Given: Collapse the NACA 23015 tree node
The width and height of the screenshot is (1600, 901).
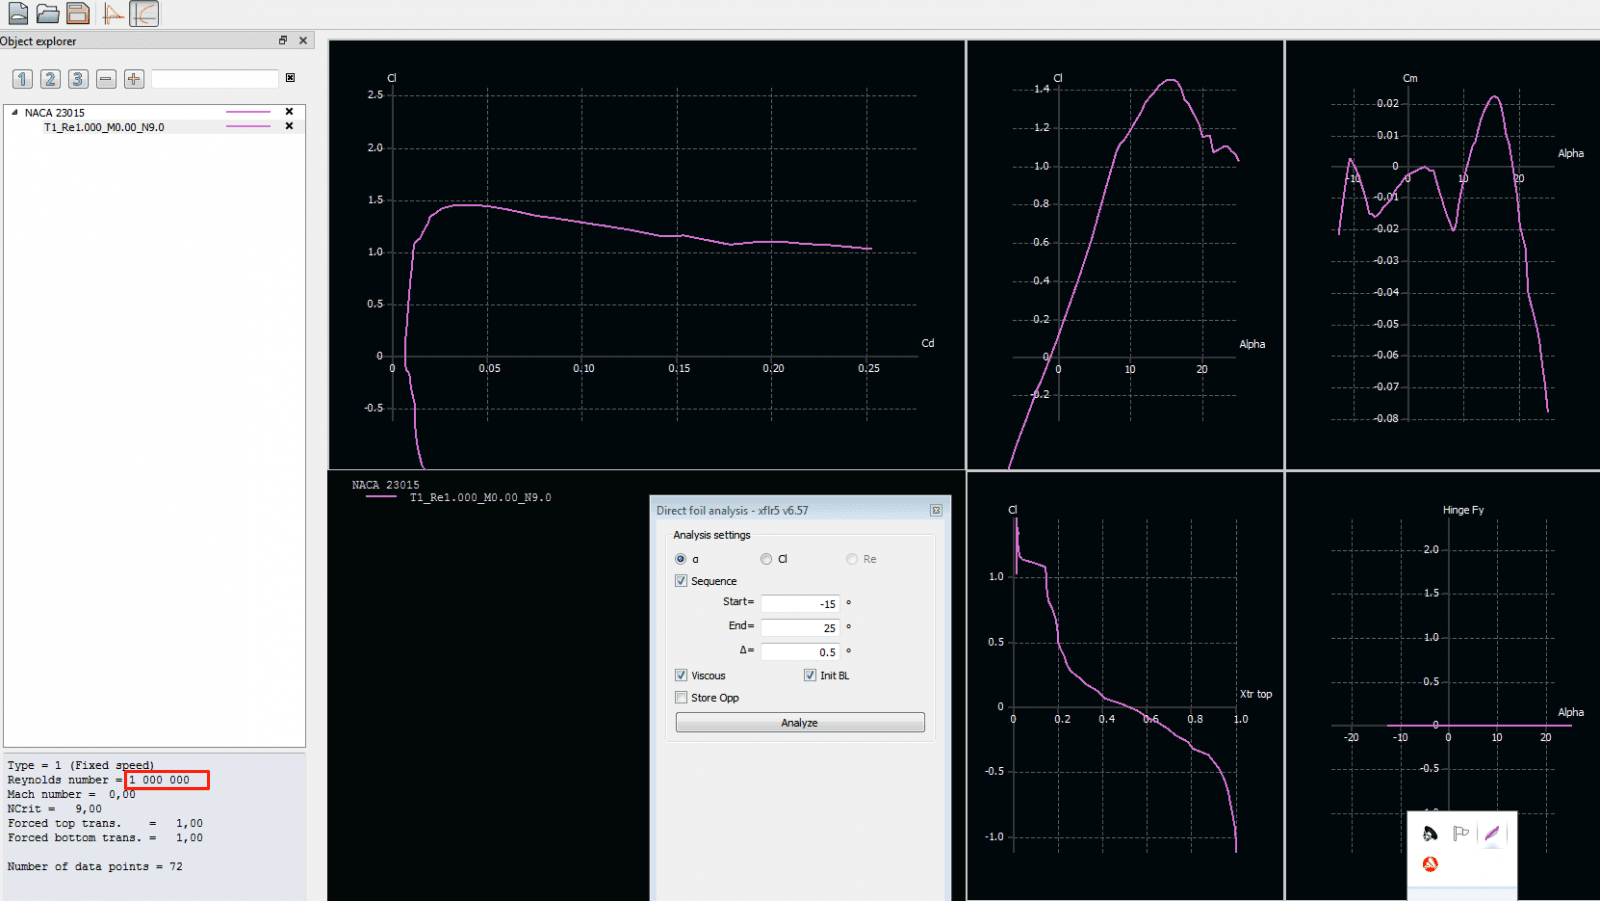Looking at the screenshot, I should coord(14,112).
